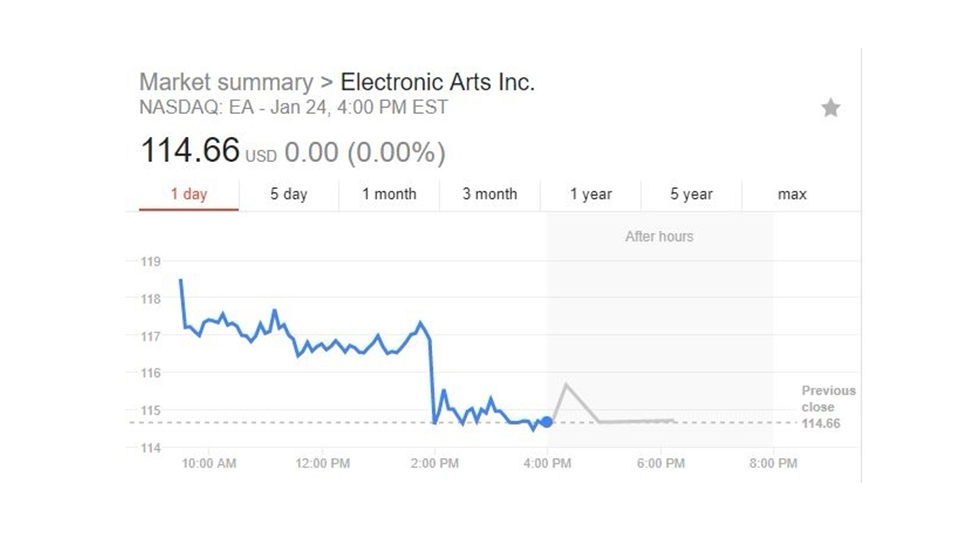
Task: Click the star favorite icon
Action: [x=830, y=108]
